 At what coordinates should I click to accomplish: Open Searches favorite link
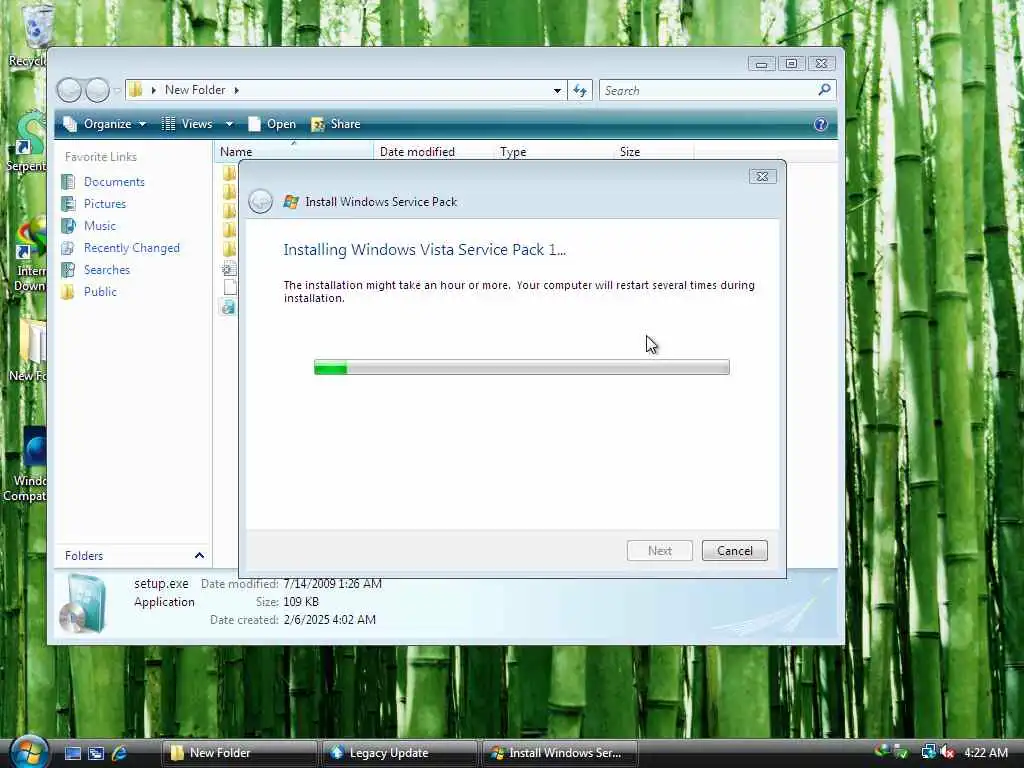(x=106, y=270)
